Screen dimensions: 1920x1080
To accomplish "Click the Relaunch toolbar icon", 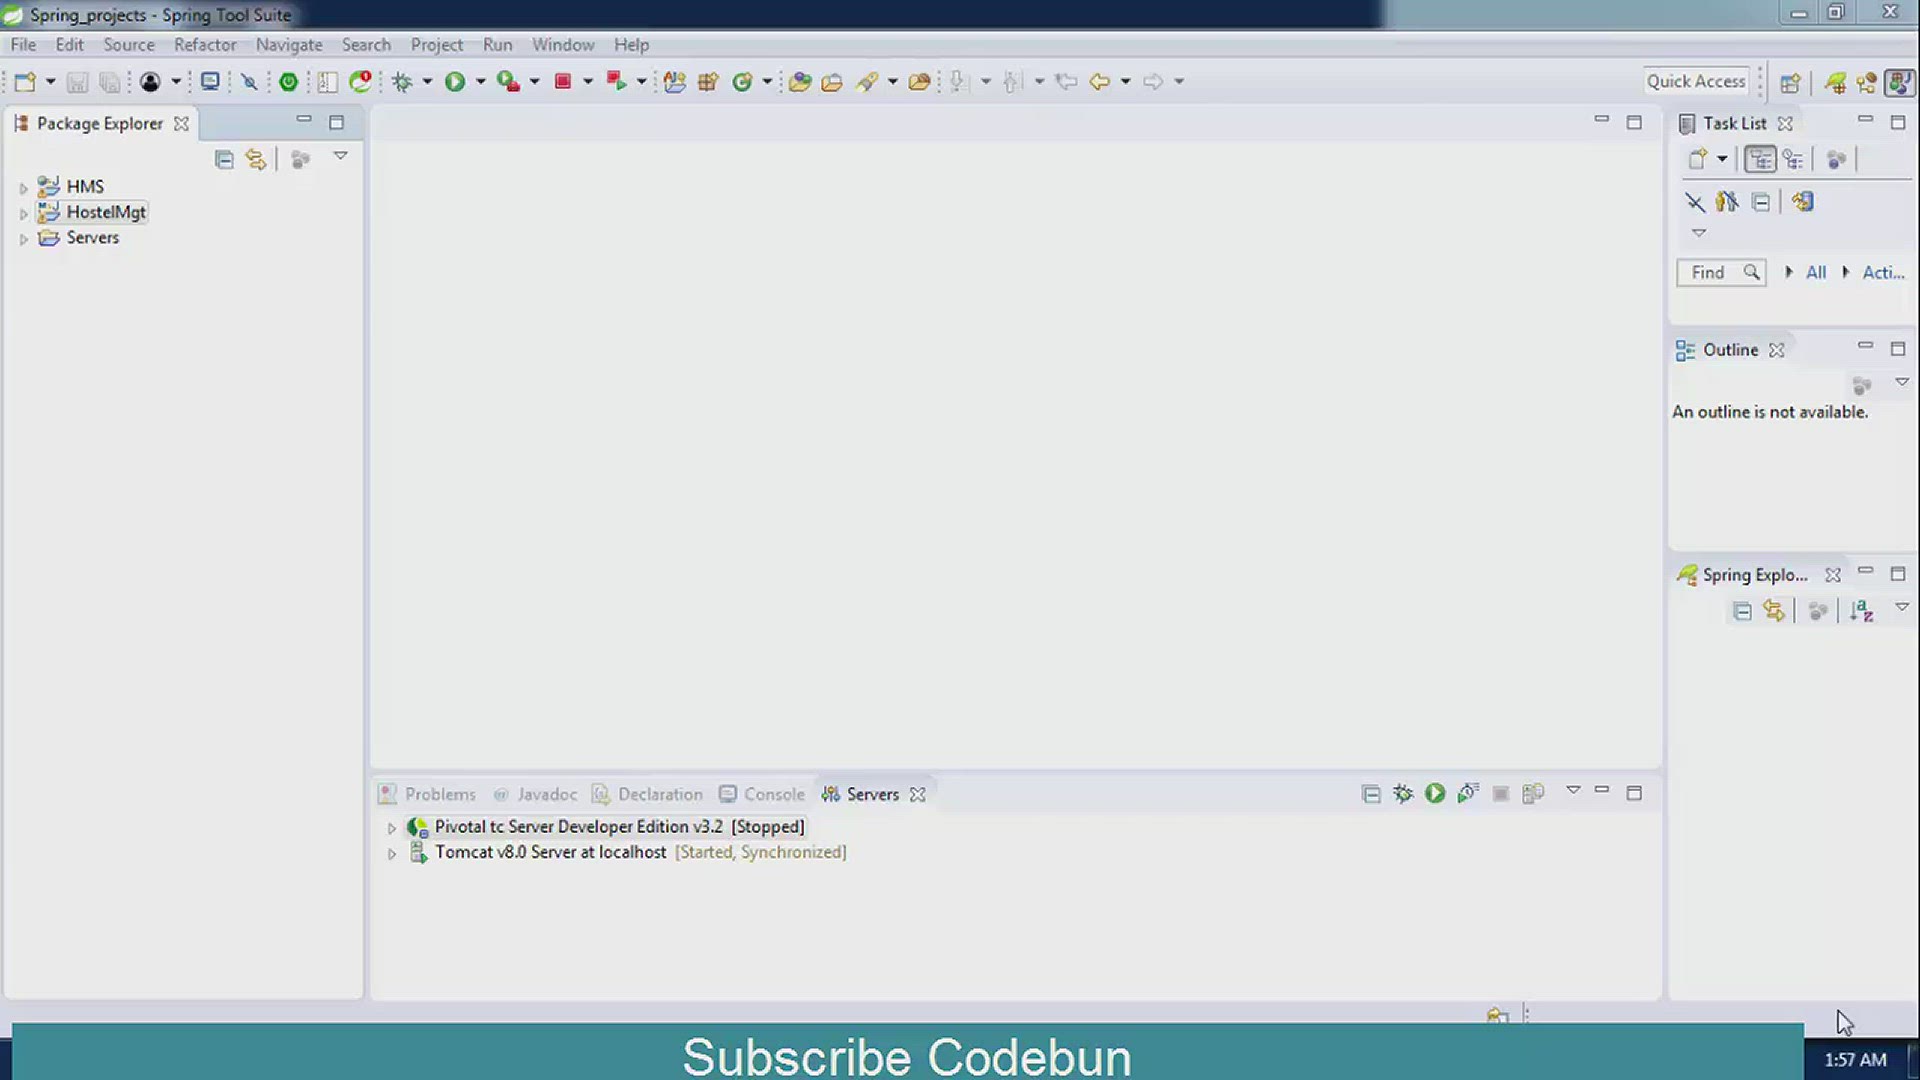I will [x=616, y=82].
